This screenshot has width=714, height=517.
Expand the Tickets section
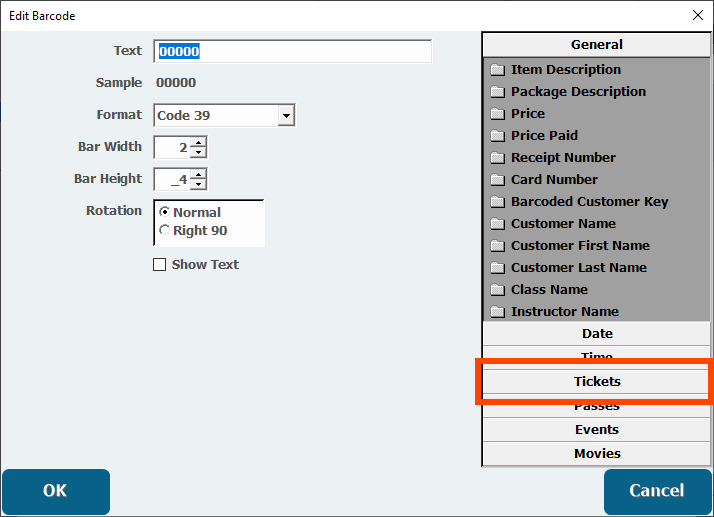tap(596, 382)
